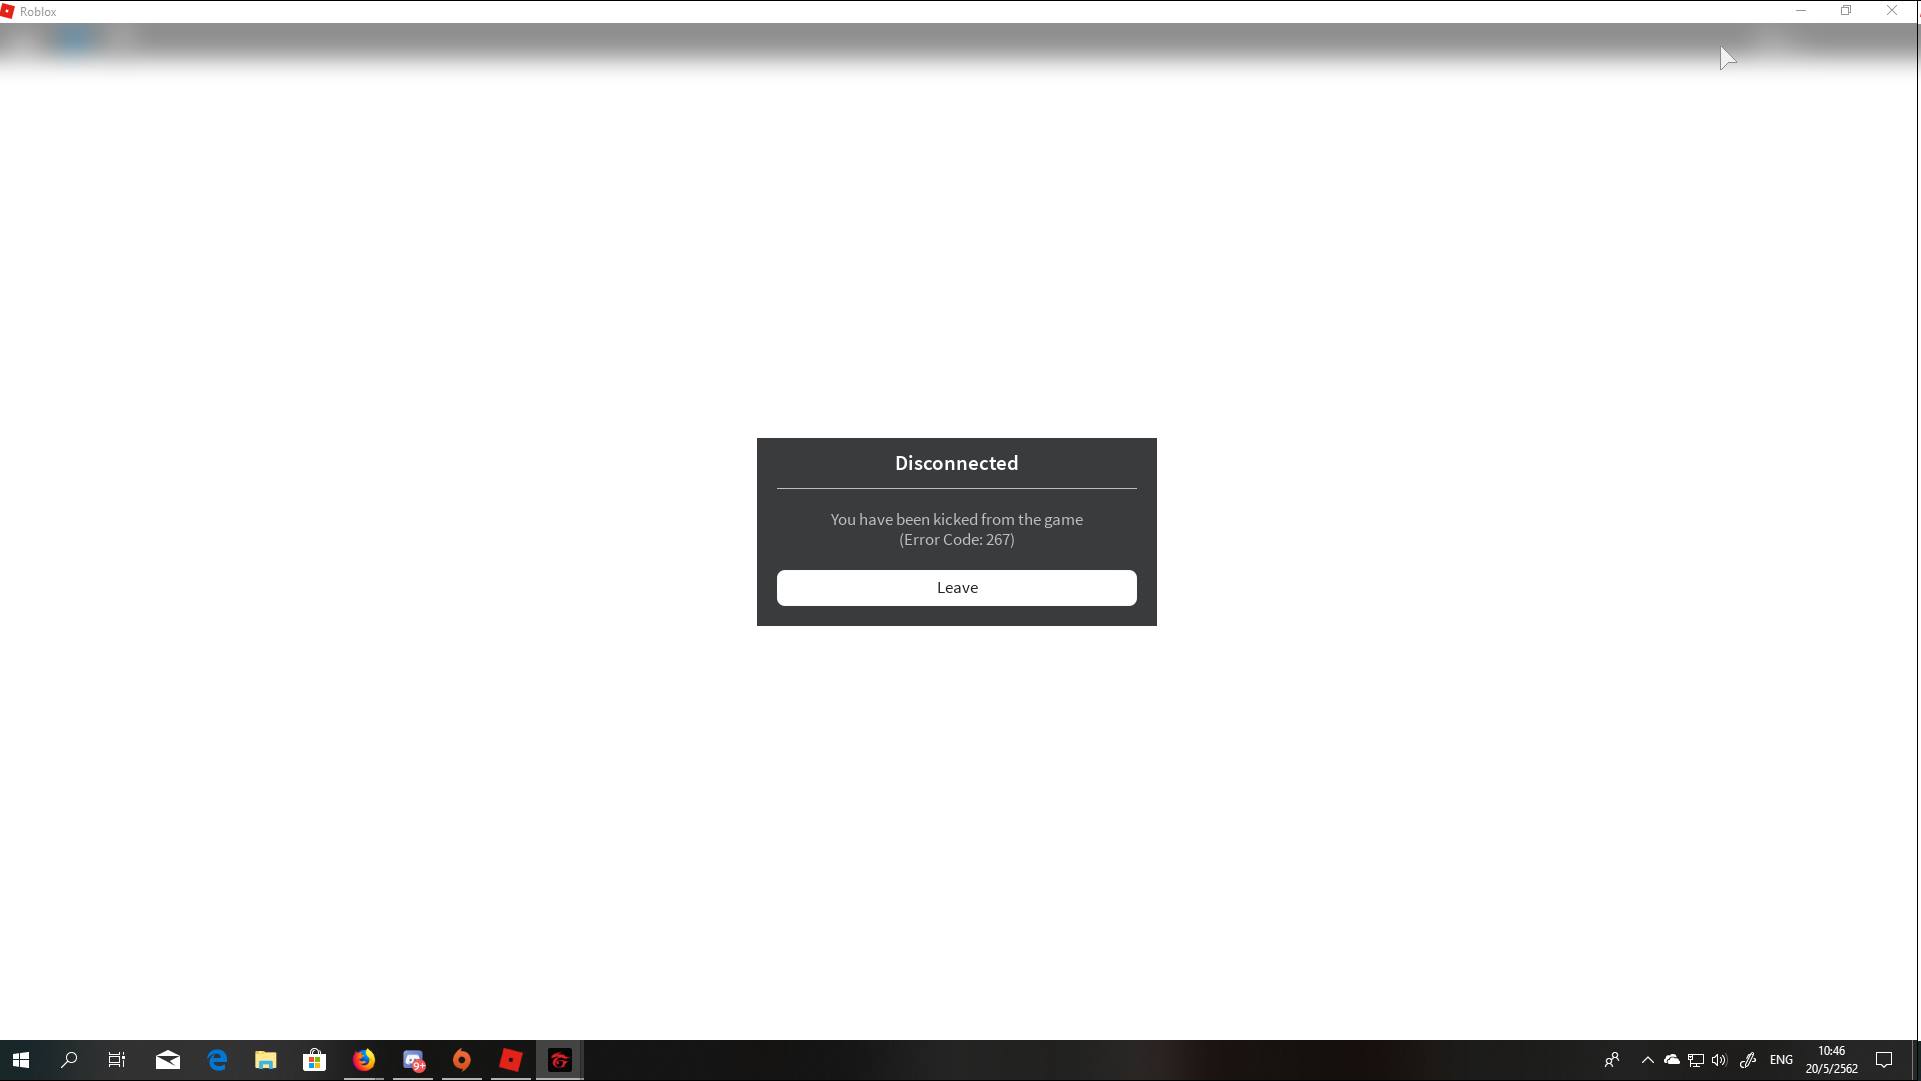1921x1081 pixels.
Task: Open Roblox application from taskbar
Action: [x=511, y=1059]
